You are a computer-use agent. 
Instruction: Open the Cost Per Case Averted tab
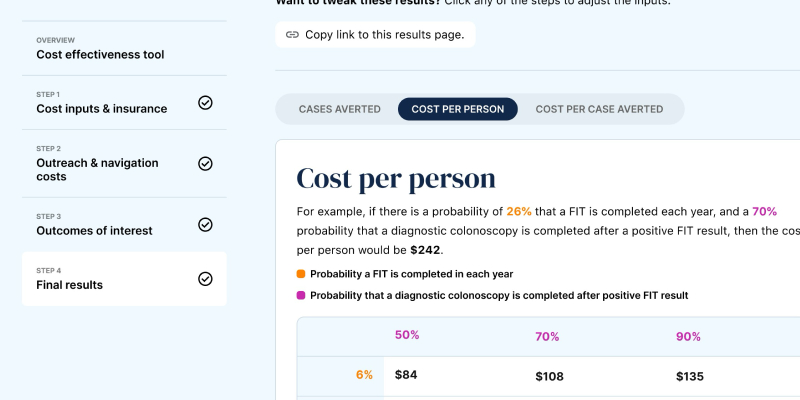coord(599,109)
